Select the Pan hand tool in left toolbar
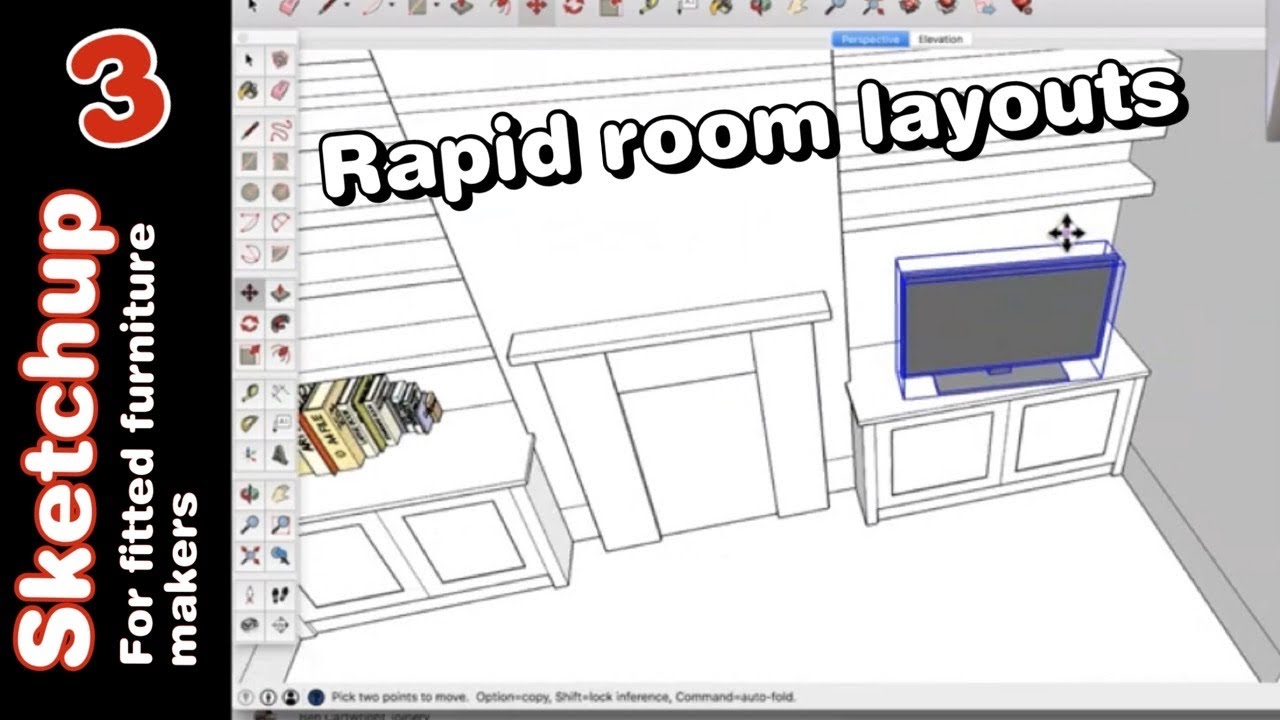Image resolution: width=1280 pixels, height=720 pixels. pos(281,493)
